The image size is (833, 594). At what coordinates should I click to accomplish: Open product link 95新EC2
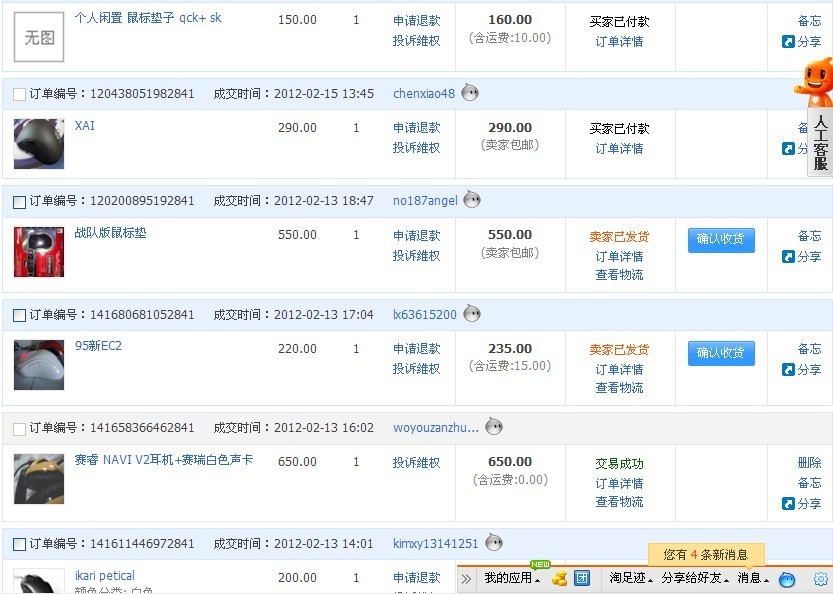click(98, 346)
